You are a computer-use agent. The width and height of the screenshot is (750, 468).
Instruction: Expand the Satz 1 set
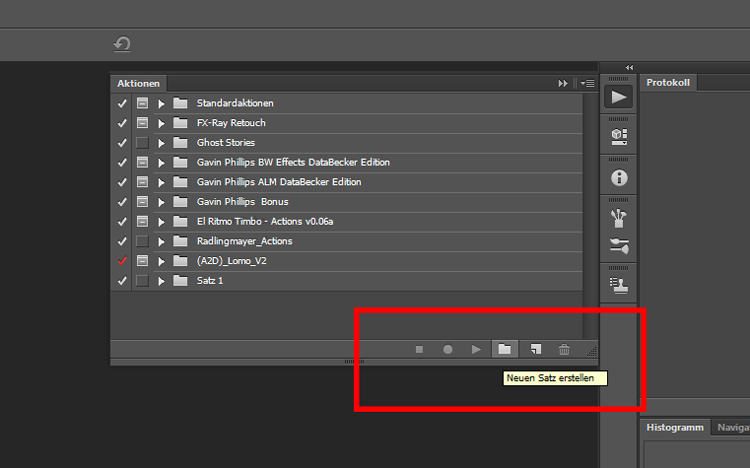pyautogui.click(x=161, y=281)
